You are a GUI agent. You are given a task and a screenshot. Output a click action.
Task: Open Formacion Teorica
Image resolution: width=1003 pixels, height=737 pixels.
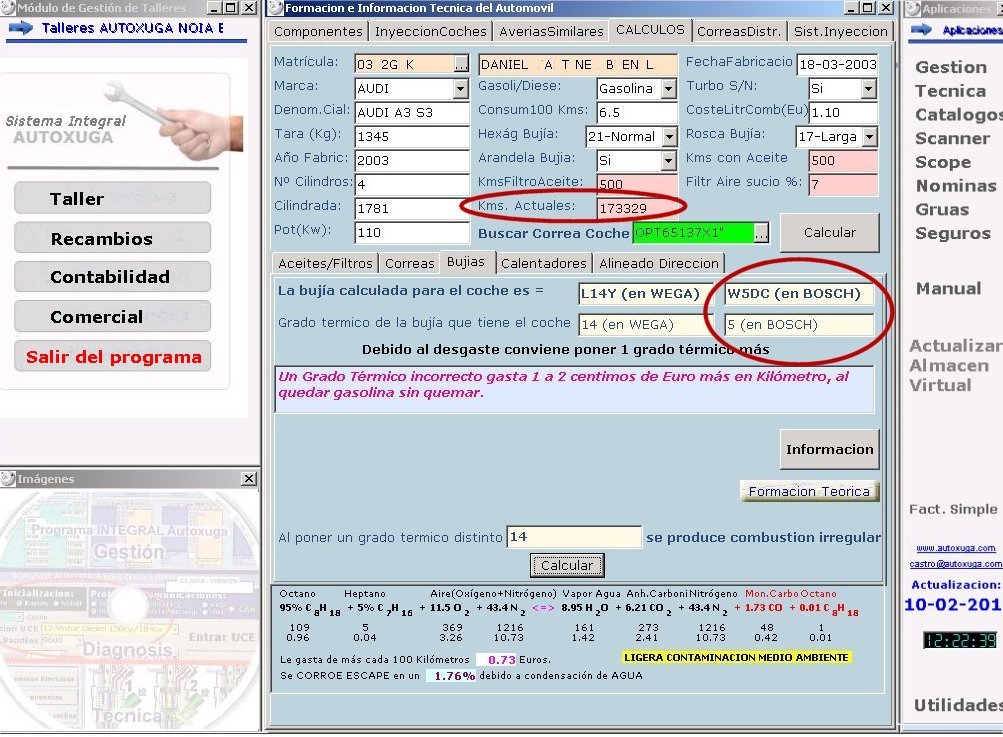809,491
